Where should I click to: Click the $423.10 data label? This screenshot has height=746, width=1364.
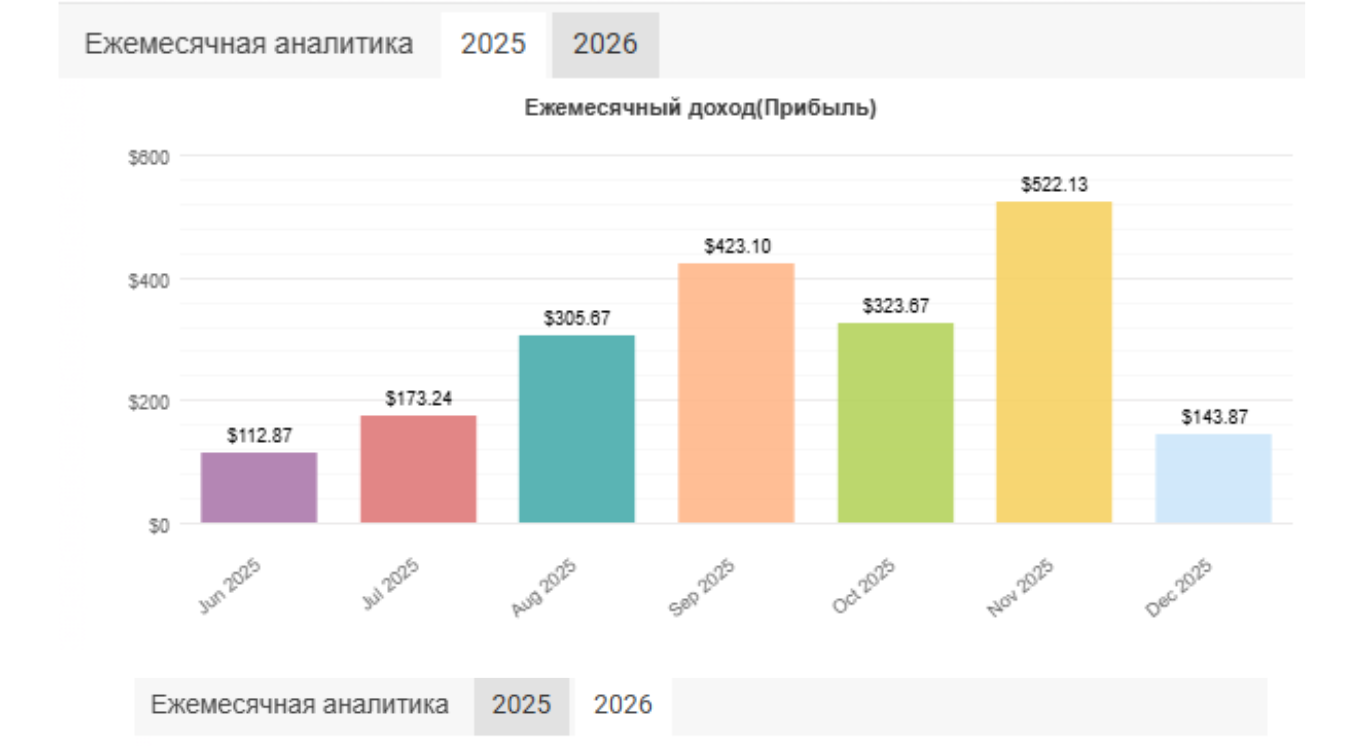pyautogui.click(x=736, y=246)
